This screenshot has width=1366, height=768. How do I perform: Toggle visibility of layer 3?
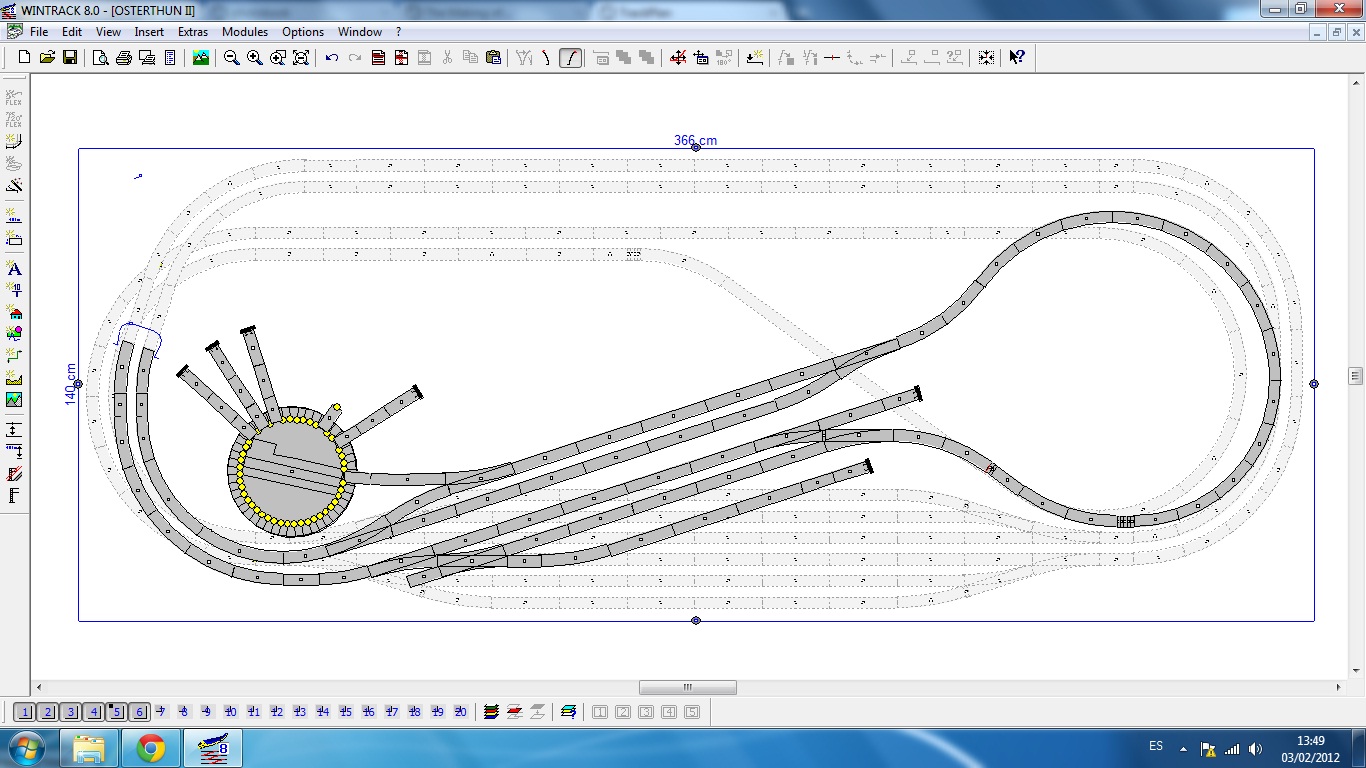pyautogui.click(x=70, y=712)
